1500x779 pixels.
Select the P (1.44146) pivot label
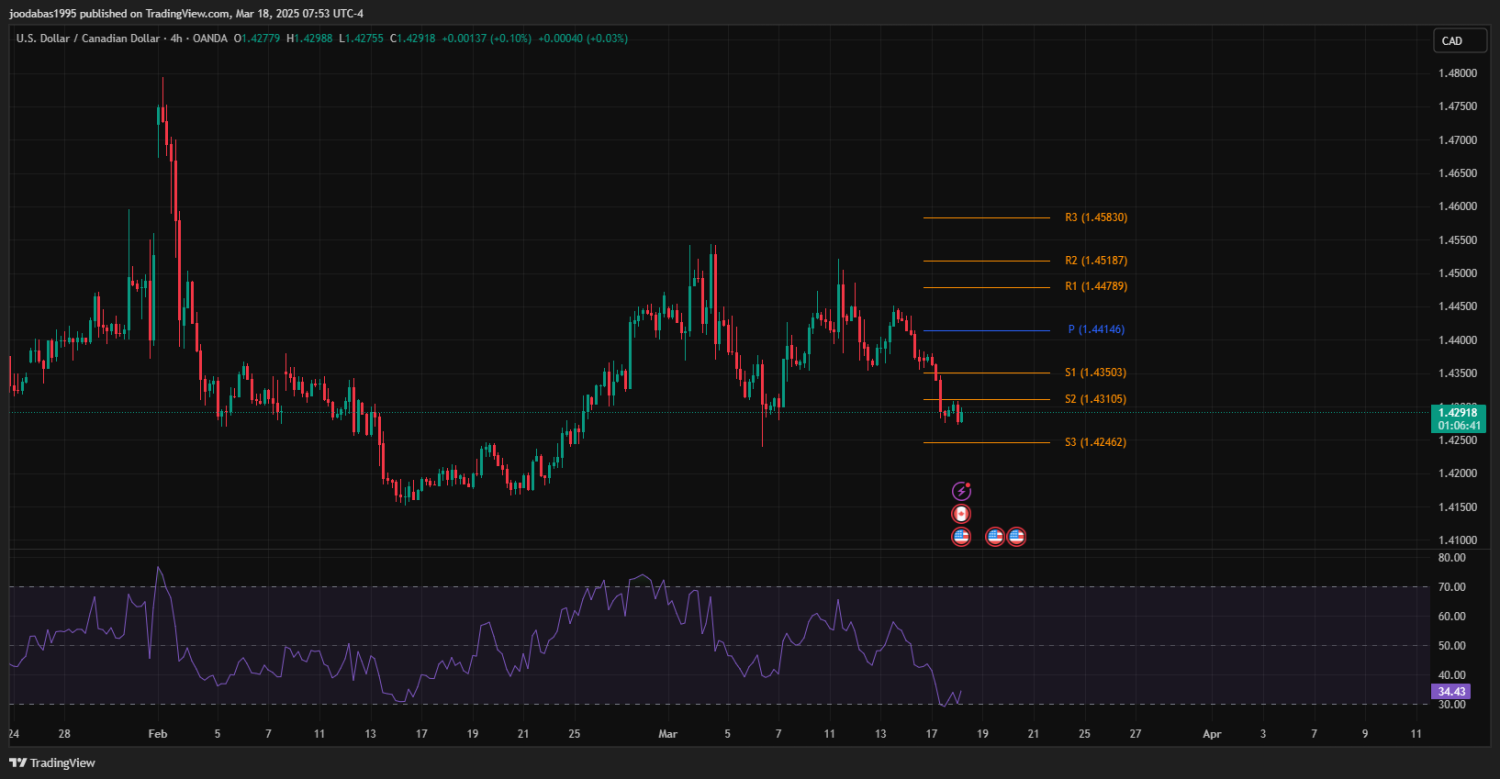[x=1097, y=329]
